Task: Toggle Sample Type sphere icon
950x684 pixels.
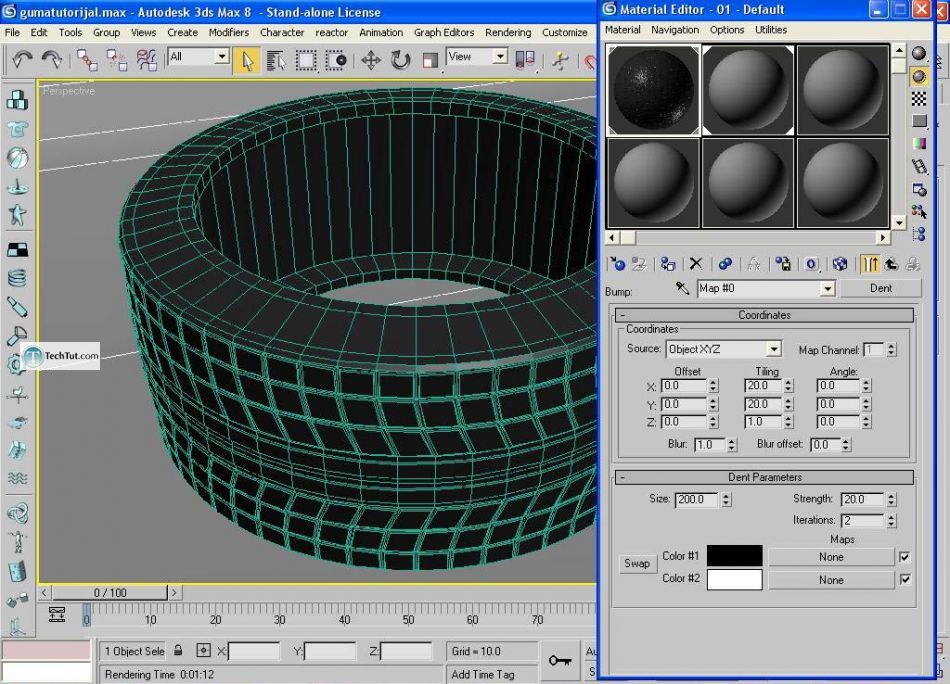Action: 919,54
